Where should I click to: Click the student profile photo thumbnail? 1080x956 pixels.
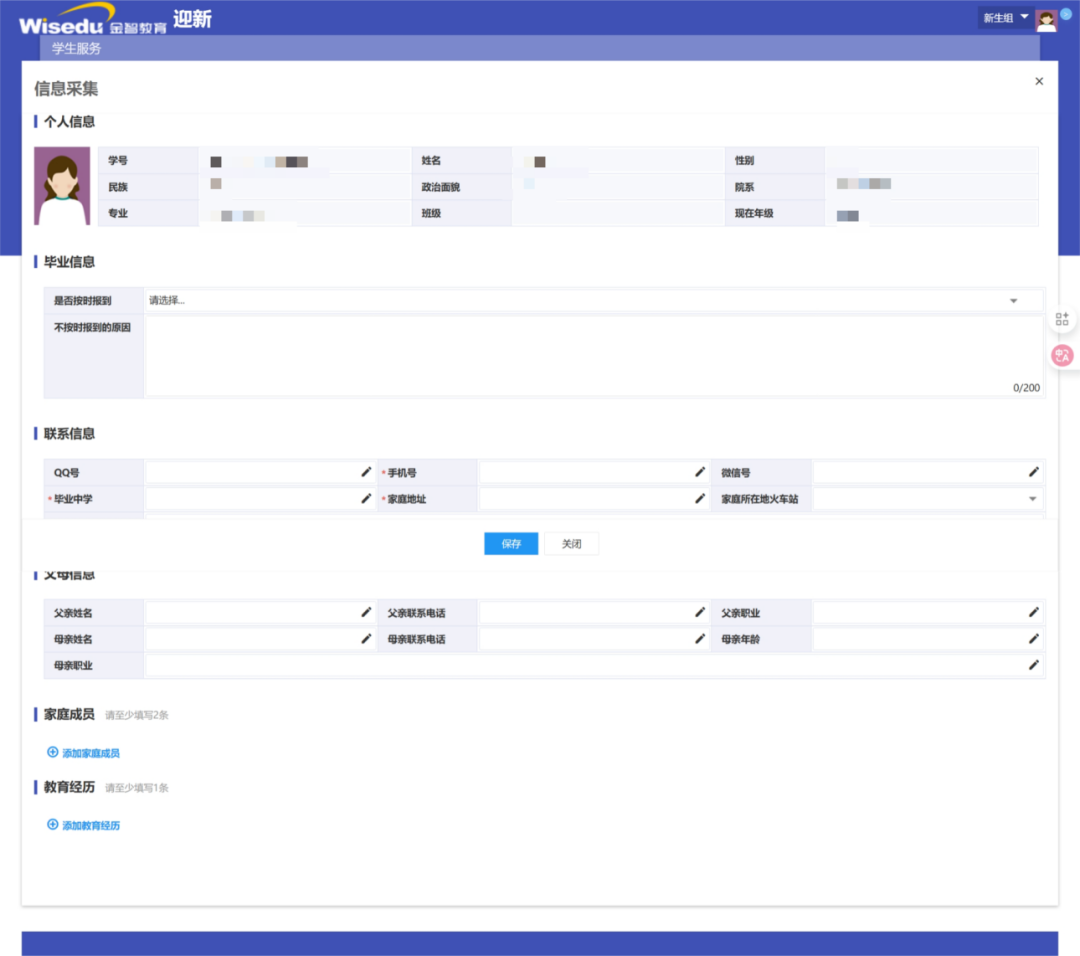pyautogui.click(x=62, y=186)
